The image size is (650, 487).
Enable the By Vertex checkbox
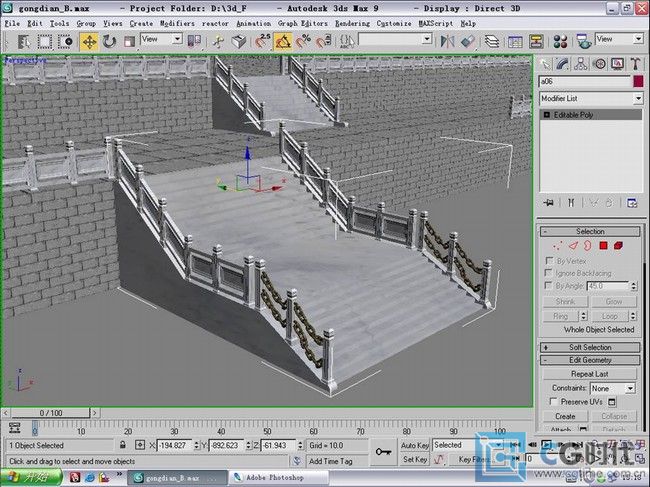(x=549, y=261)
